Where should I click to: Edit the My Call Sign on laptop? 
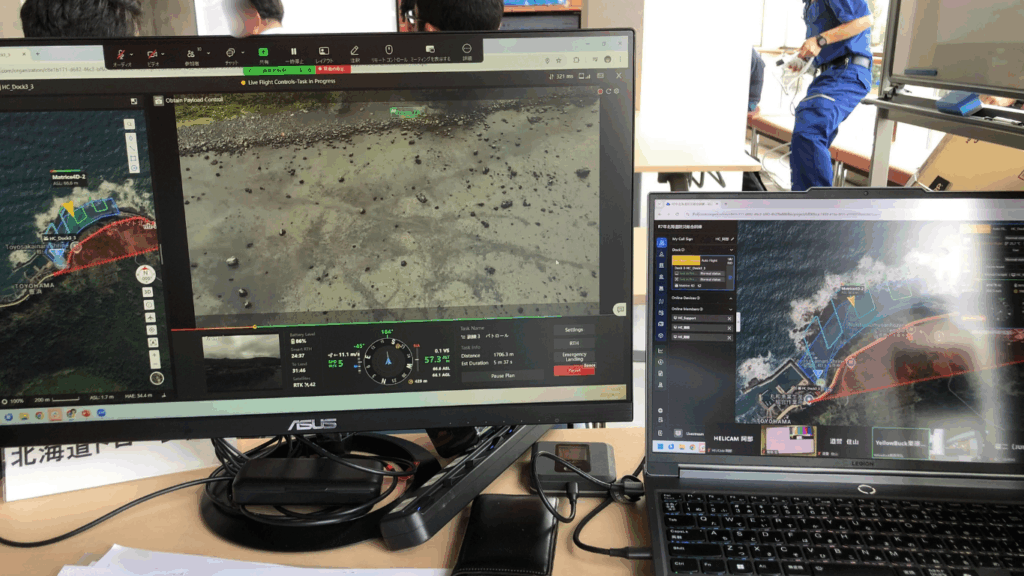(x=732, y=239)
